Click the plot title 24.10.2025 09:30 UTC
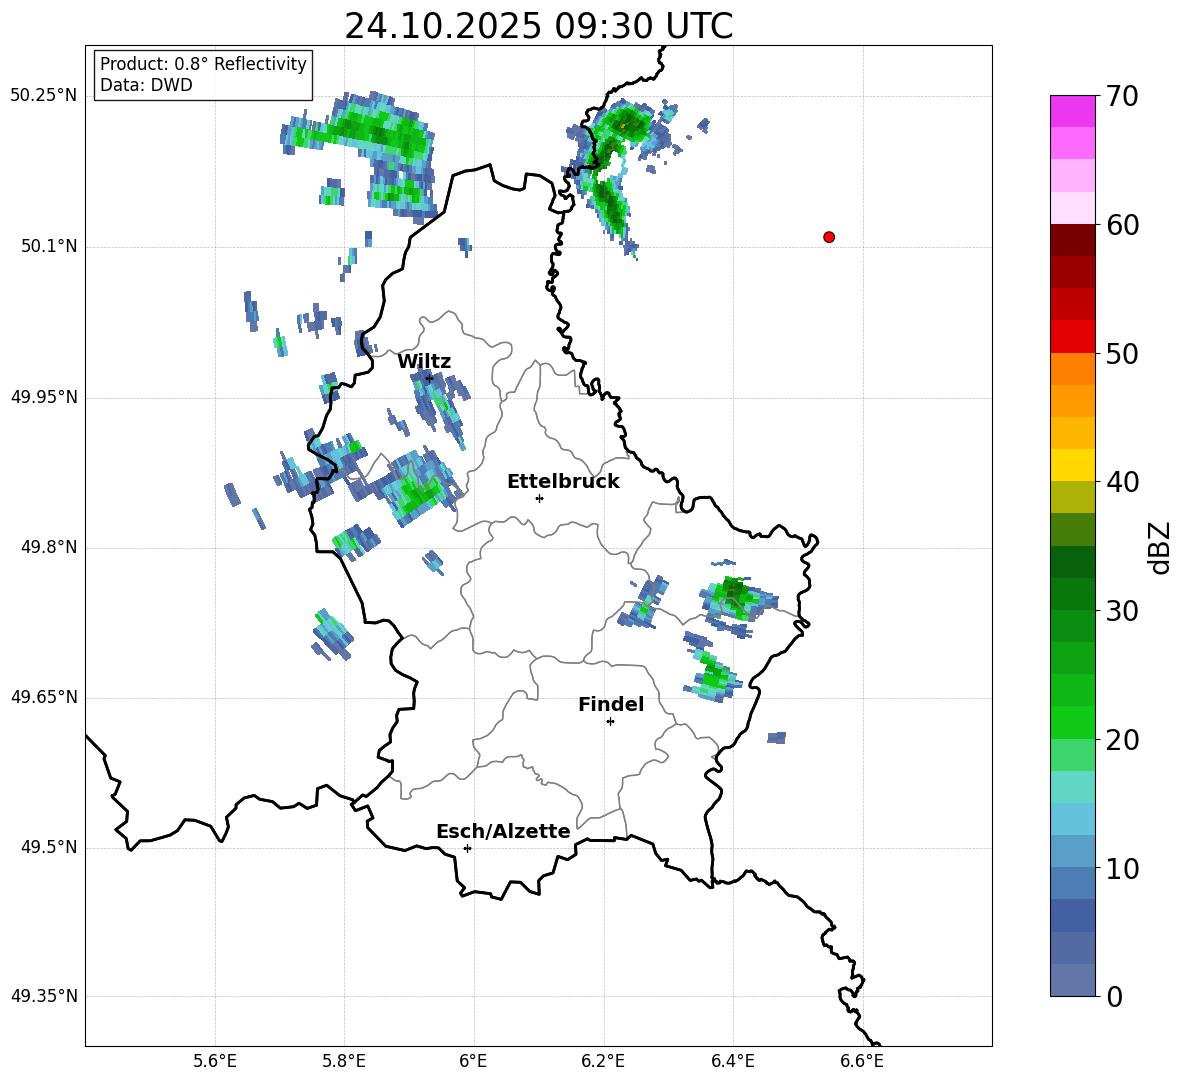 [x=538, y=27]
